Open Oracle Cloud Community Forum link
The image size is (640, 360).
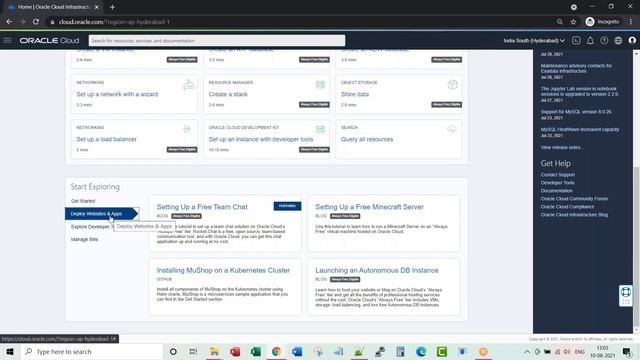click(574, 199)
